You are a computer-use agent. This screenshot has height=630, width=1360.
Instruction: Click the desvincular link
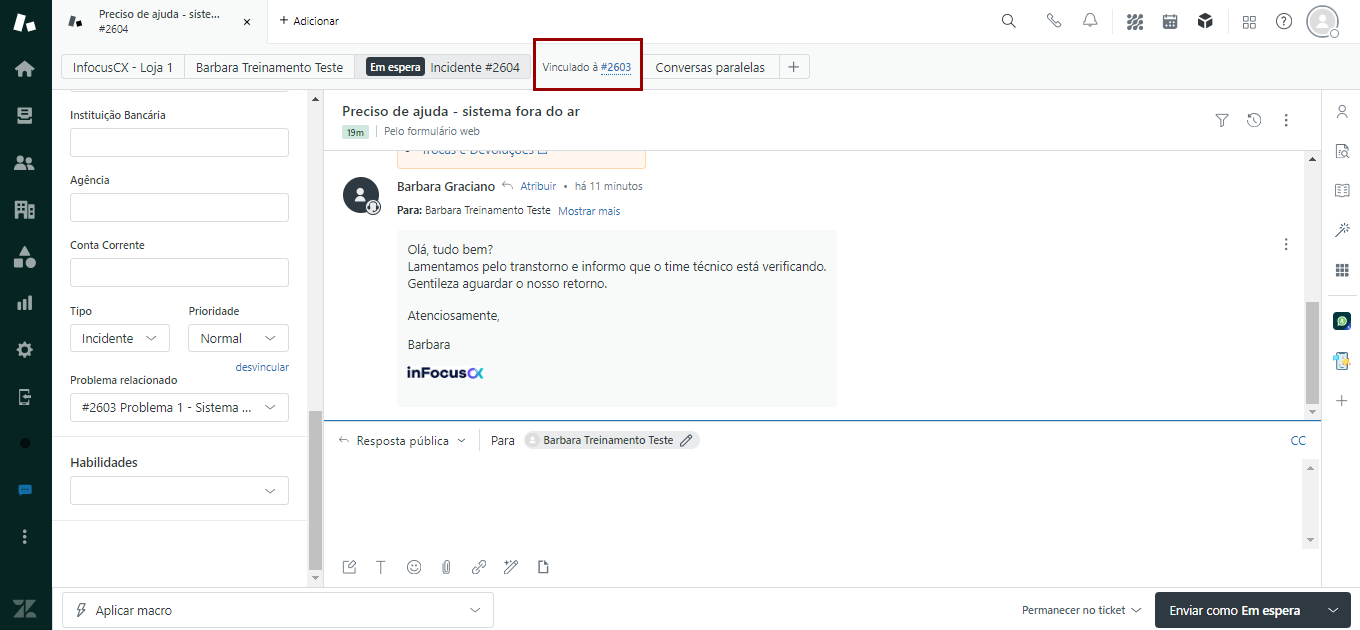[262, 367]
